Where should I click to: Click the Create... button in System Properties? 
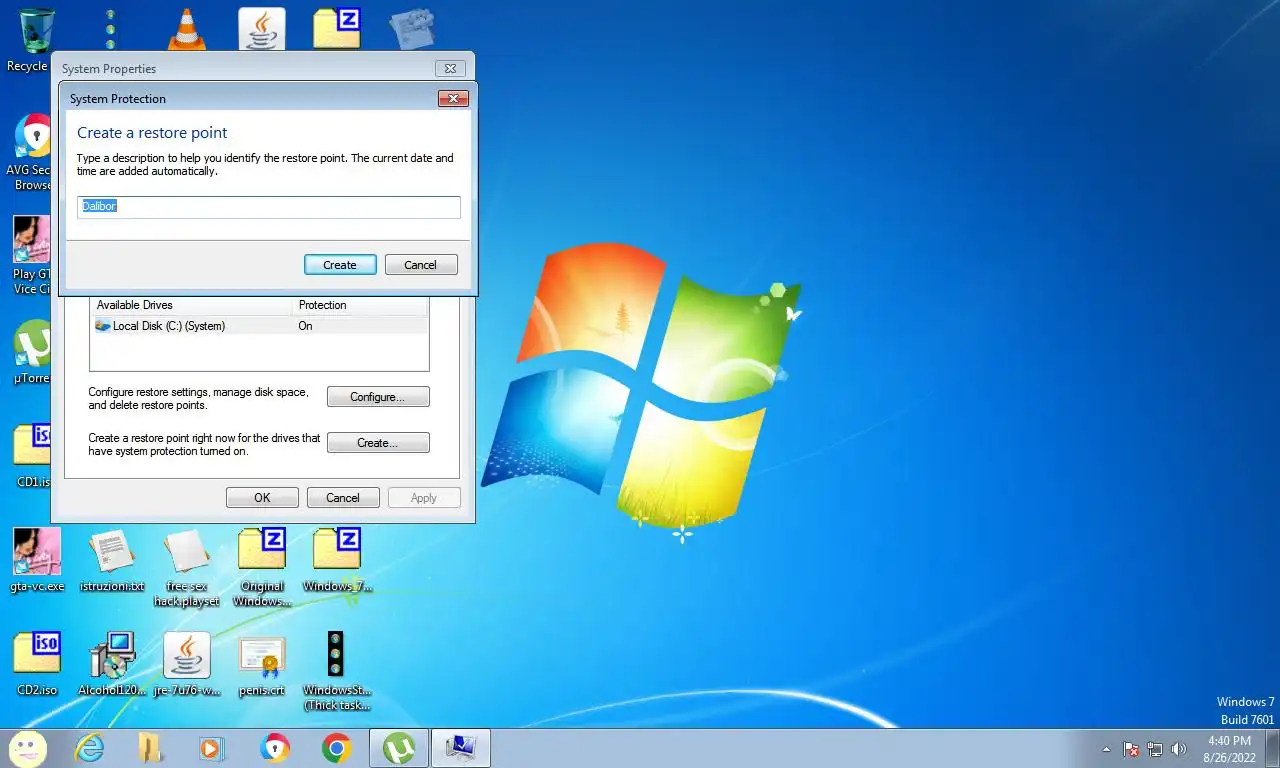point(378,443)
